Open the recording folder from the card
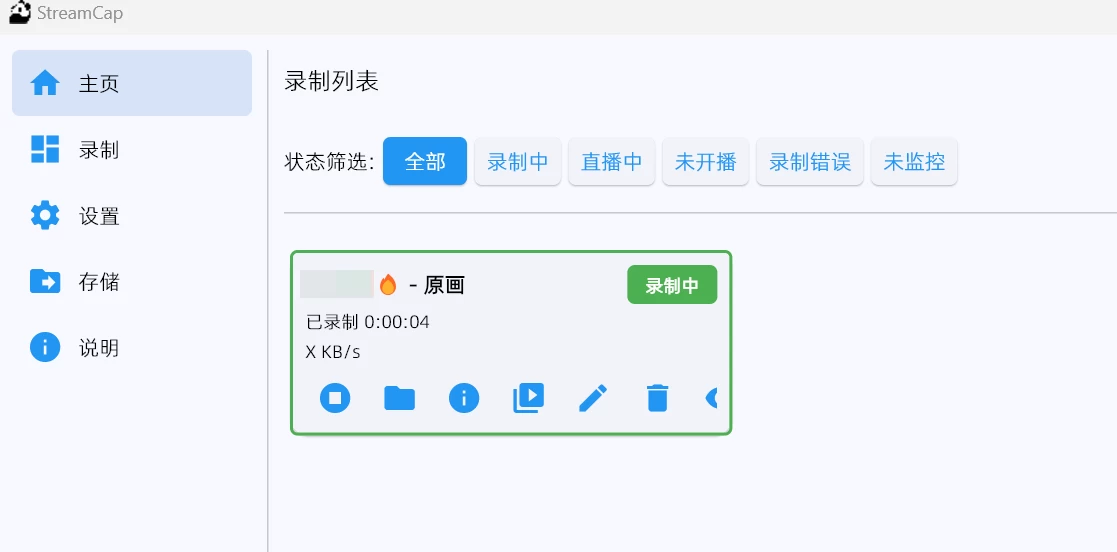 click(400, 398)
